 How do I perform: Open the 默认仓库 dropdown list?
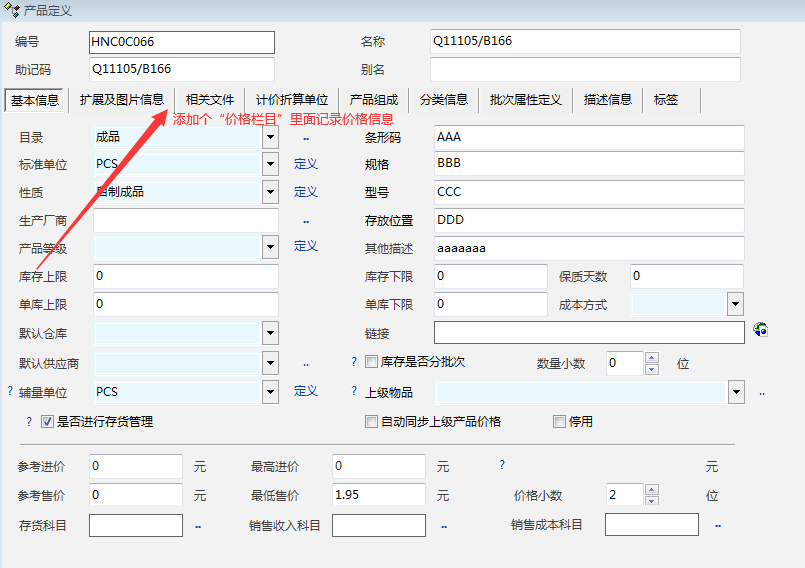click(x=270, y=333)
